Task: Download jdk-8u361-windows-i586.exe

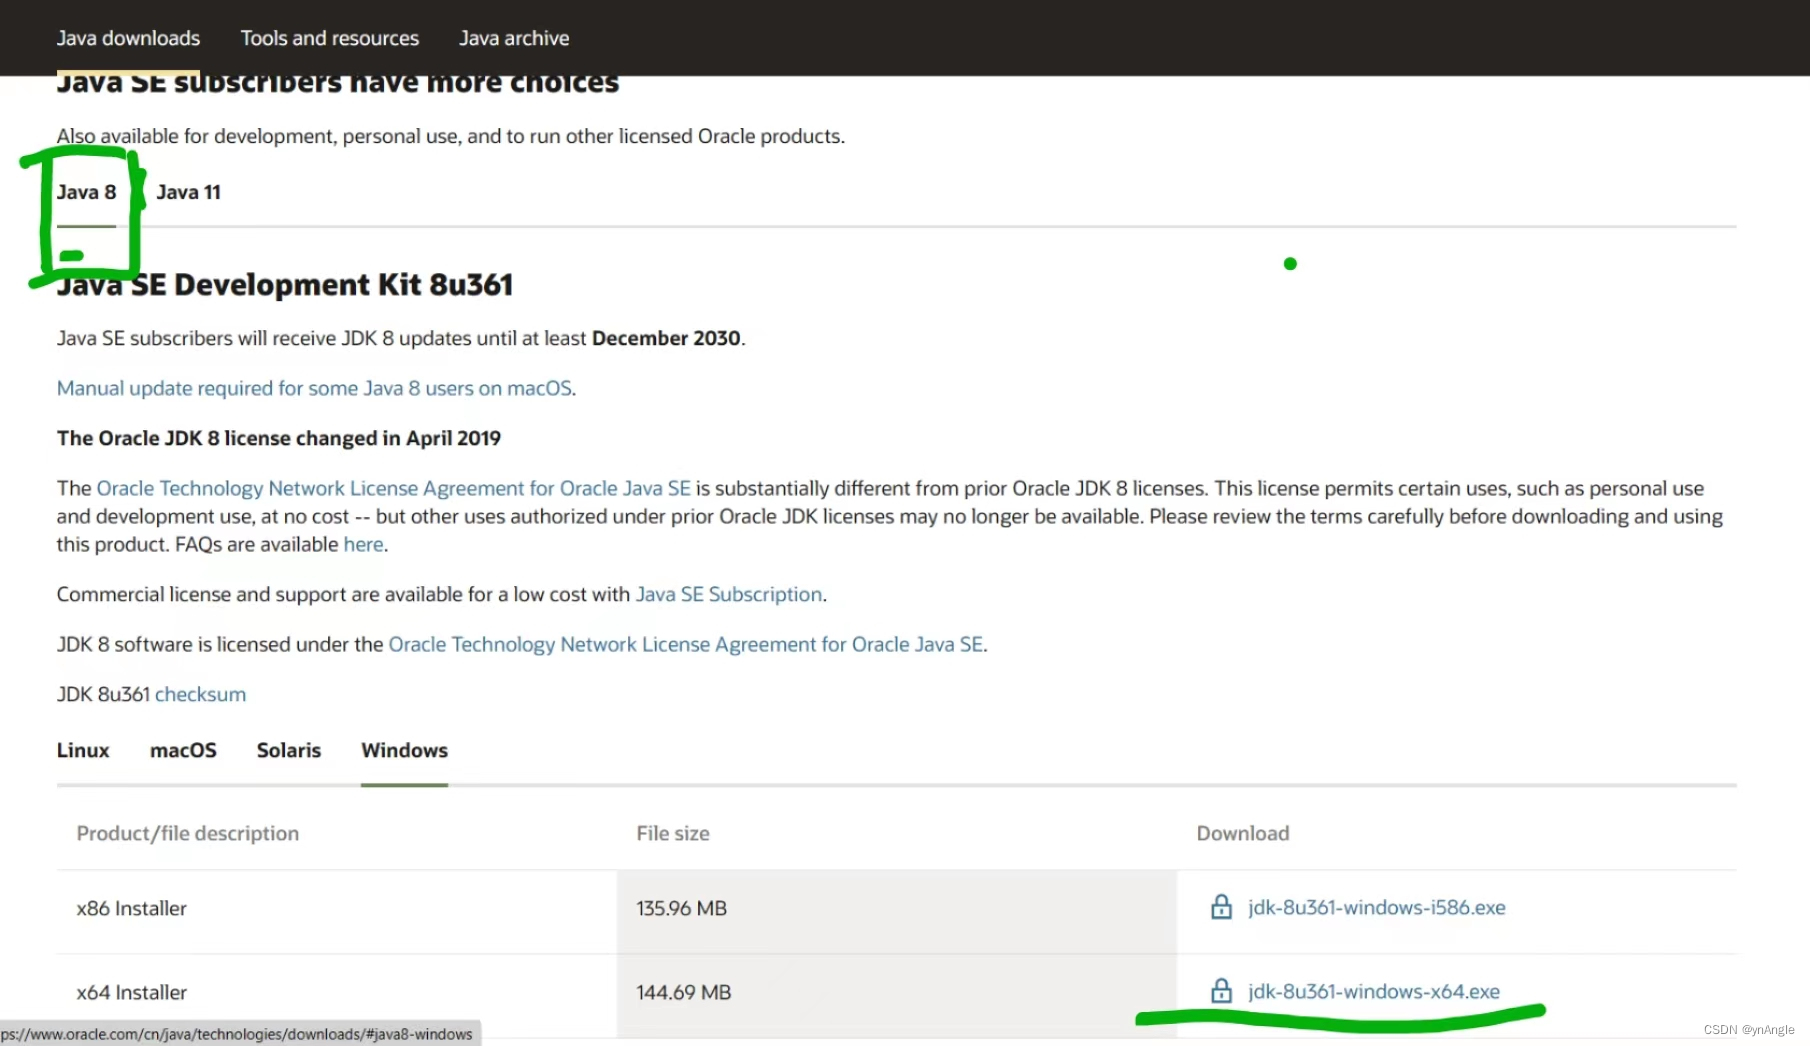Action: [x=1376, y=907]
